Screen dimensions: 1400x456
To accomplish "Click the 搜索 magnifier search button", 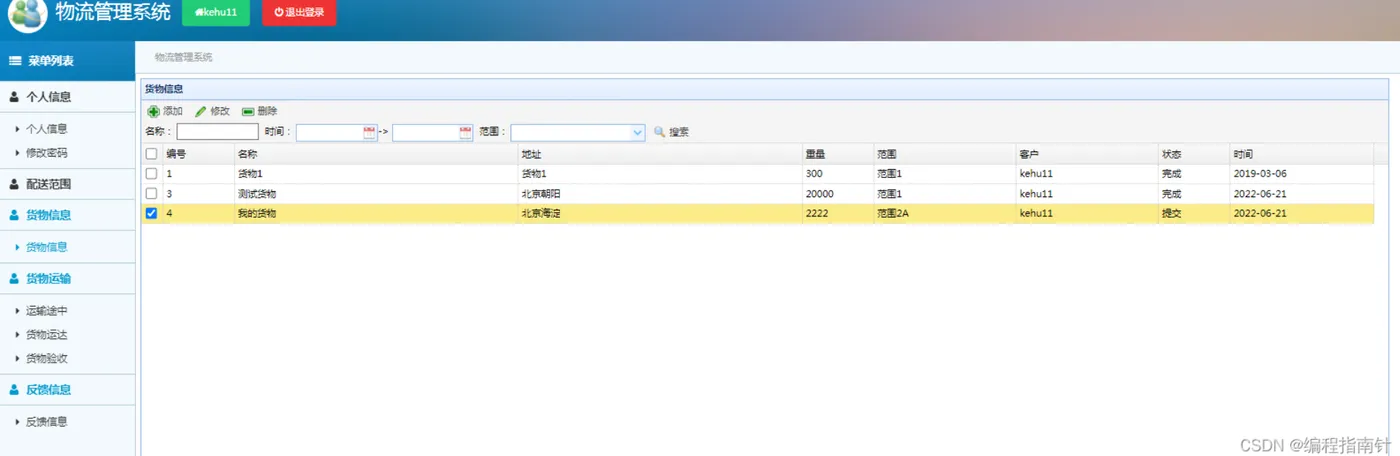I will 671,132.
